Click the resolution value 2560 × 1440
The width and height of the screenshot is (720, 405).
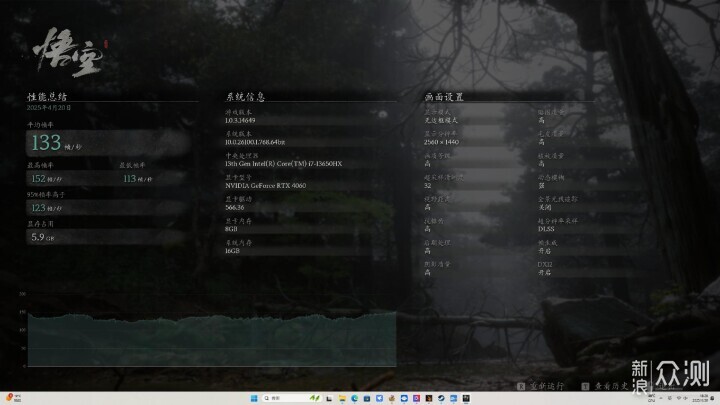click(441, 142)
